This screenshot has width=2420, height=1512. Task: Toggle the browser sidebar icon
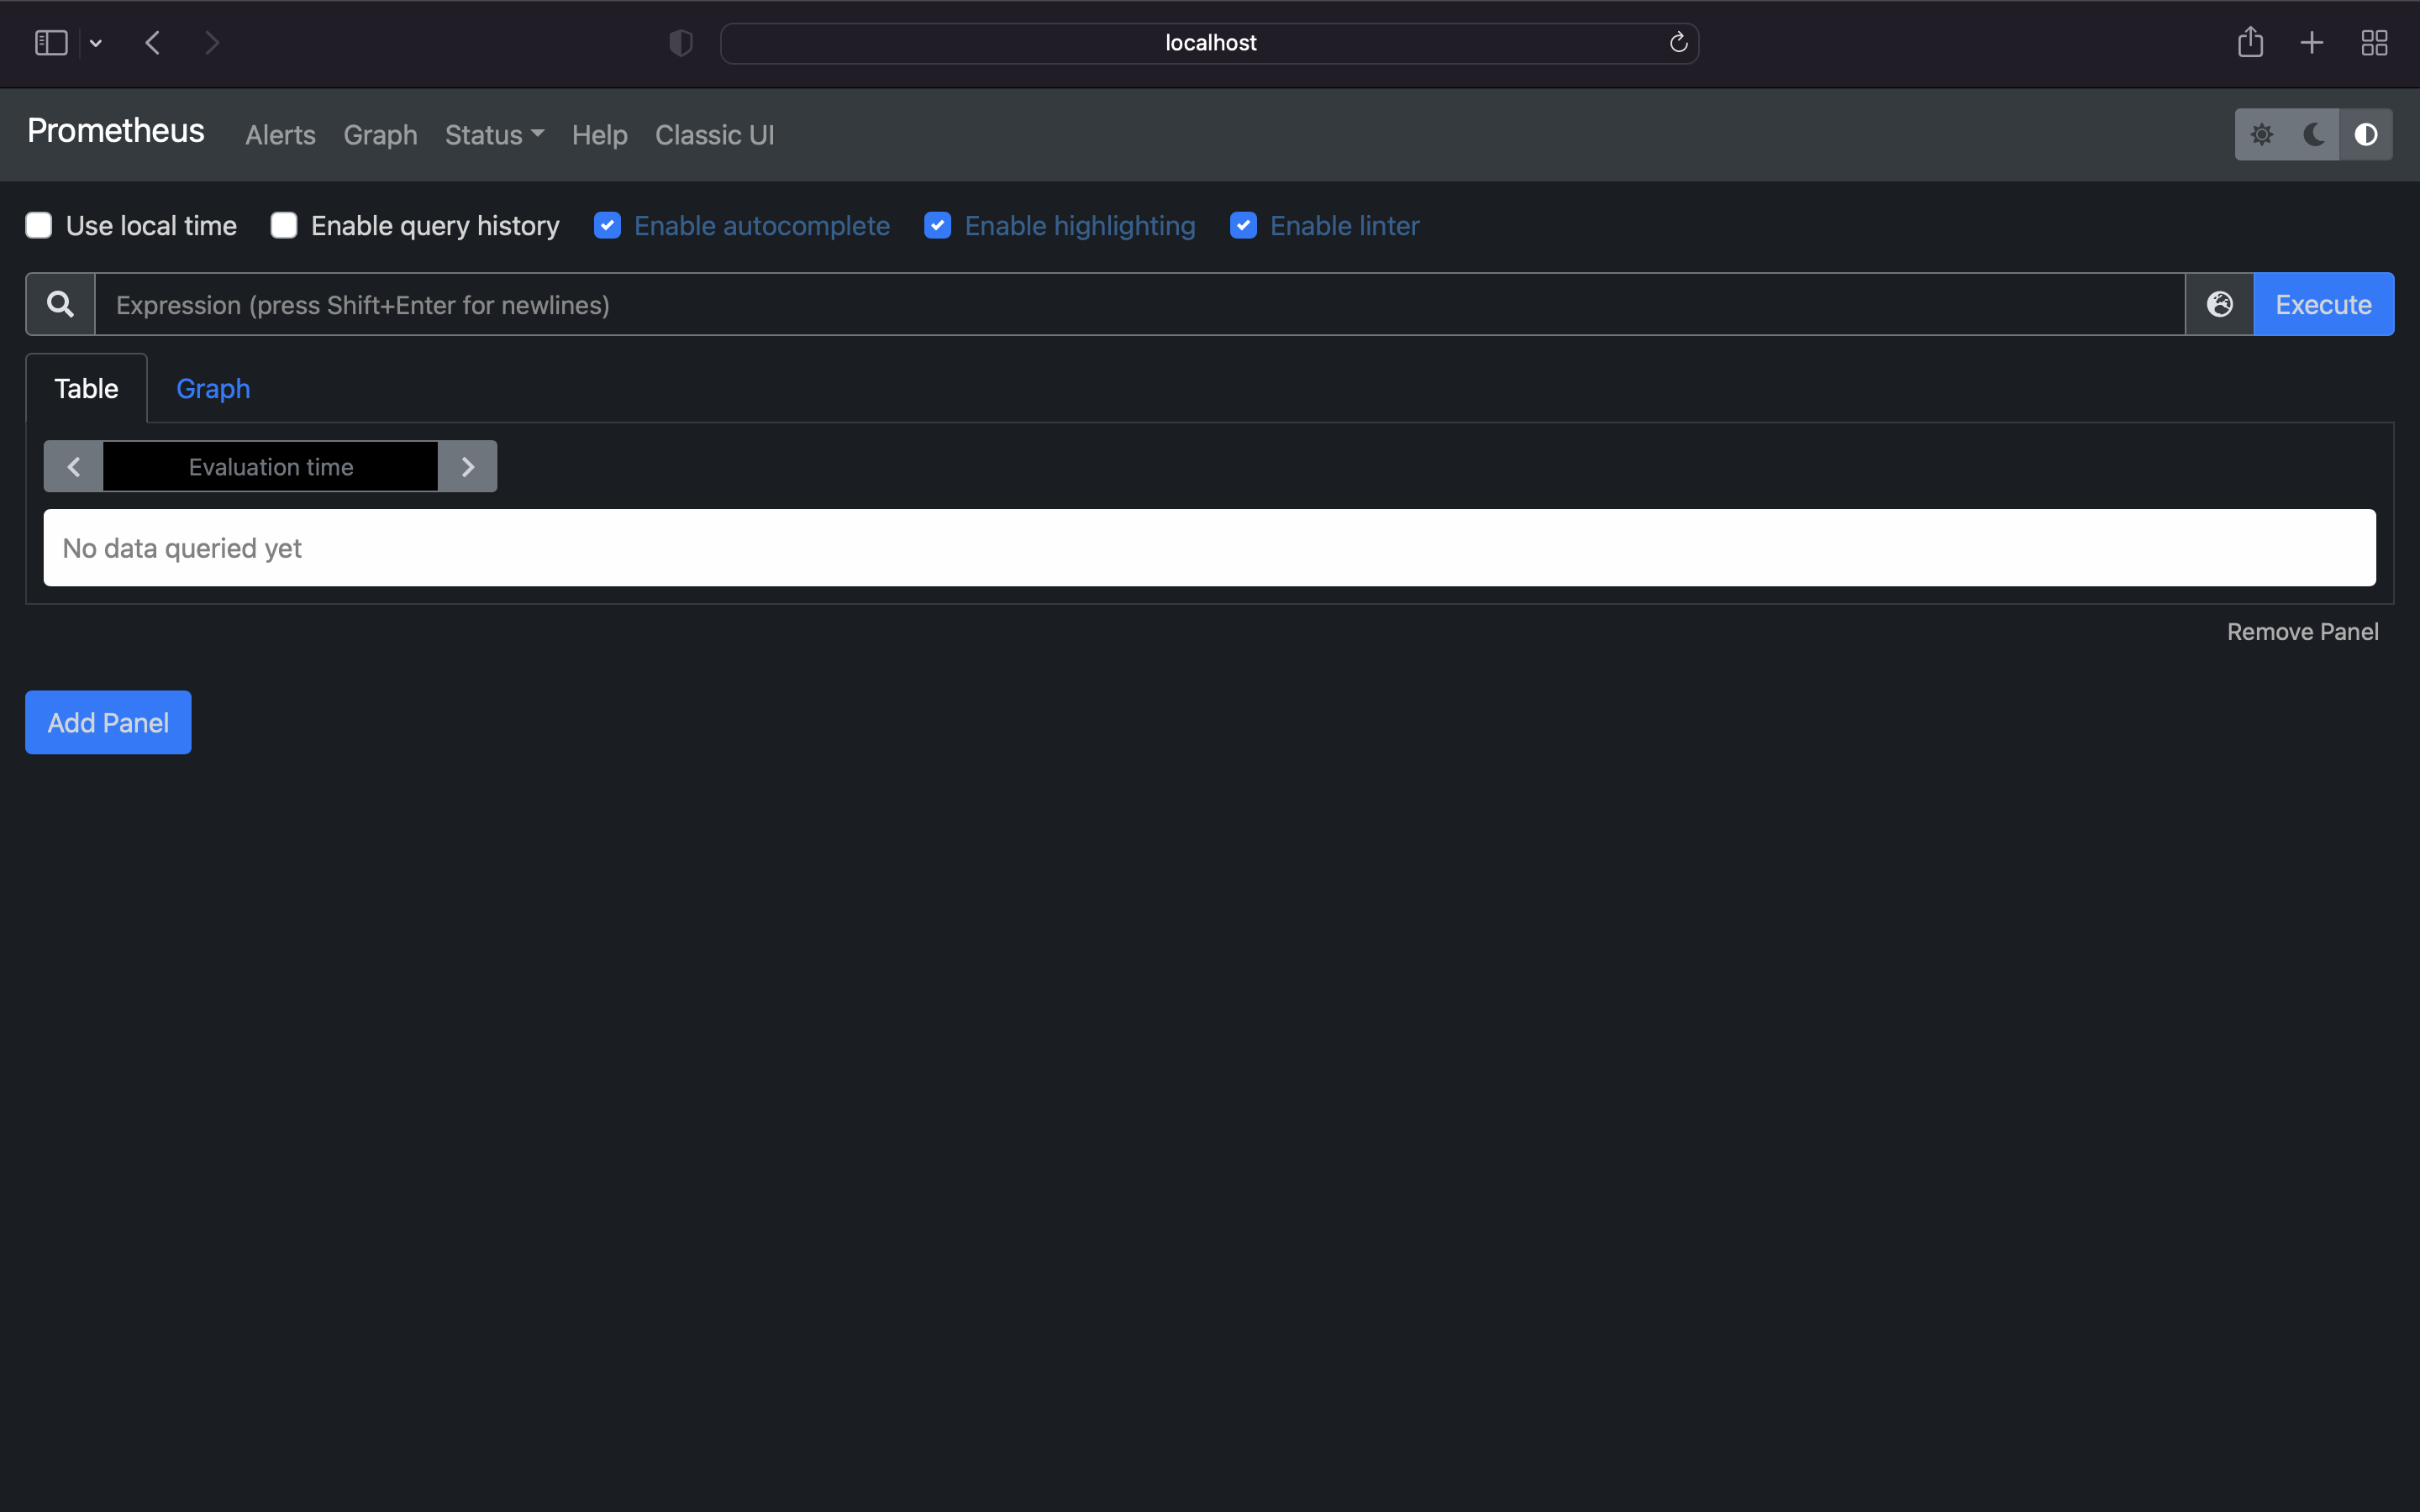point(50,42)
